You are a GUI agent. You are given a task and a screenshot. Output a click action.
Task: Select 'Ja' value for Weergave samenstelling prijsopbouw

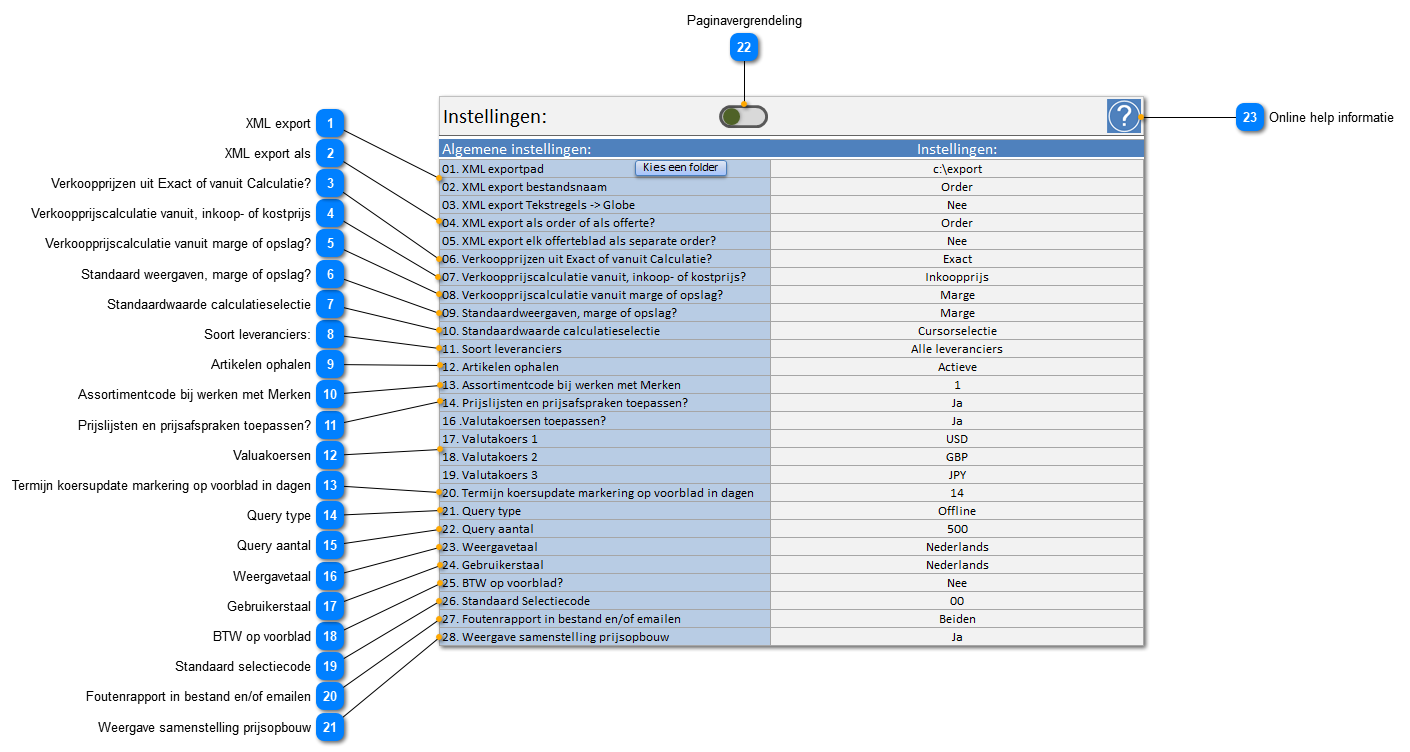(x=957, y=637)
